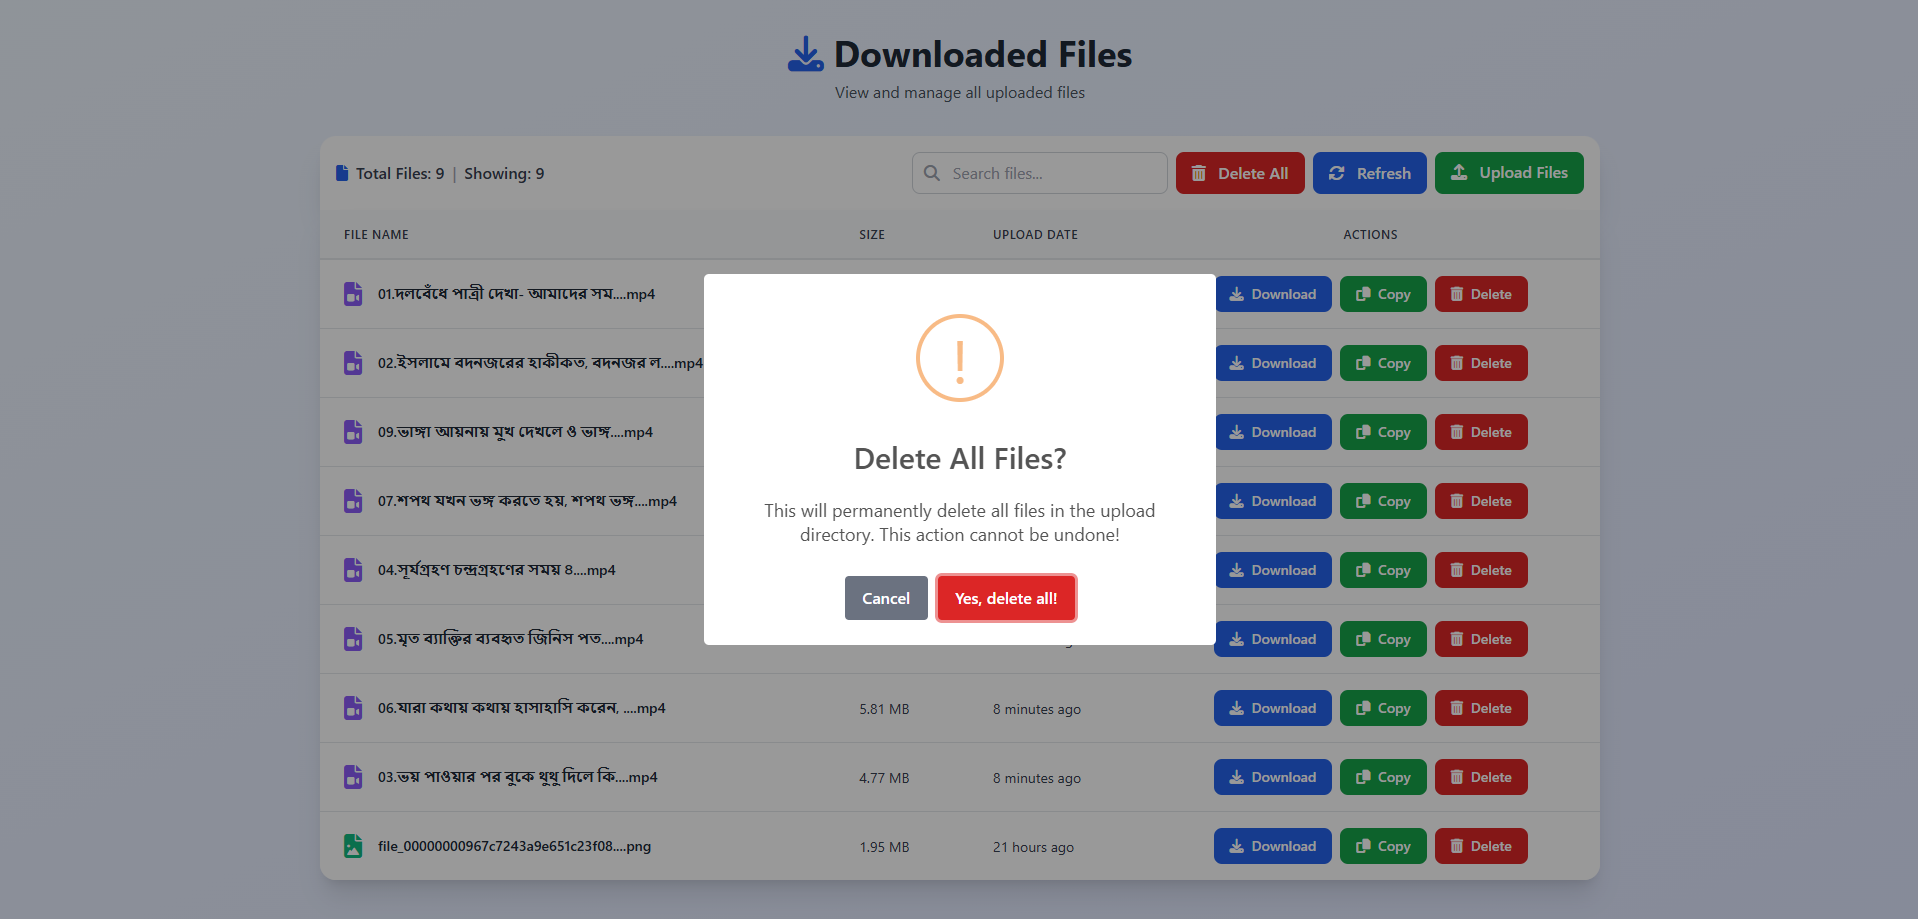Focus the Search files input field
Image resolution: width=1918 pixels, height=919 pixels.
pyautogui.click(x=1052, y=173)
